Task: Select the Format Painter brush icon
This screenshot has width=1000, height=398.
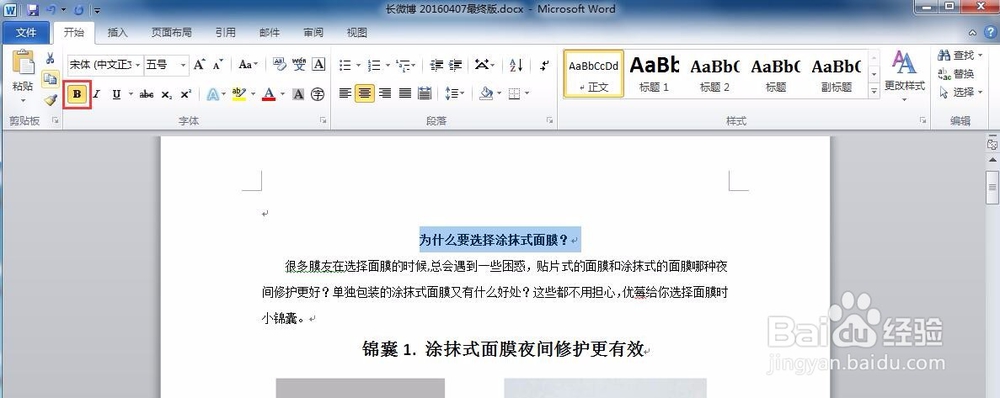Action: coord(50,100)
